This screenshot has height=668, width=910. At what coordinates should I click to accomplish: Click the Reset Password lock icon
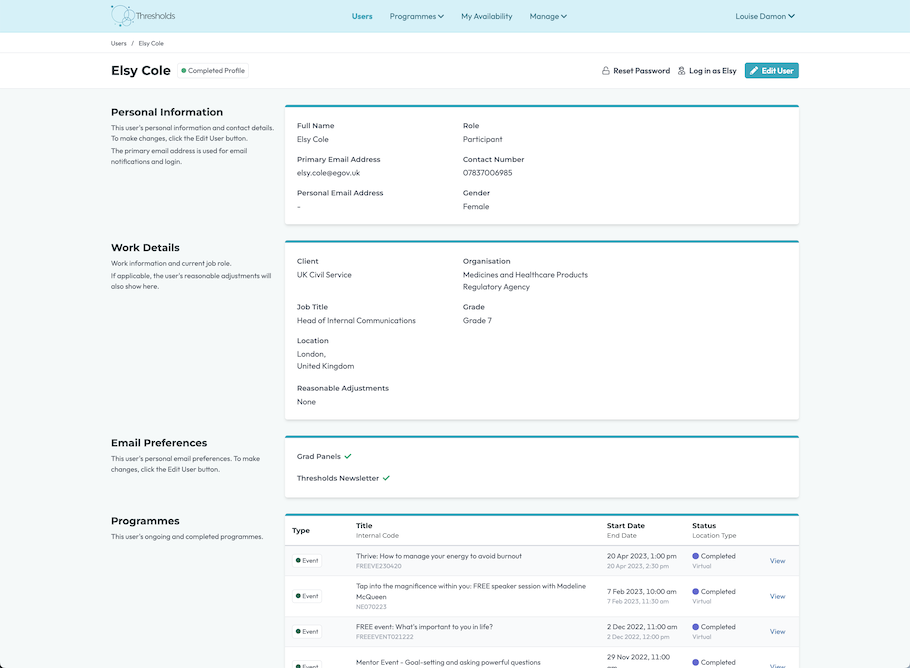(605, 71)
